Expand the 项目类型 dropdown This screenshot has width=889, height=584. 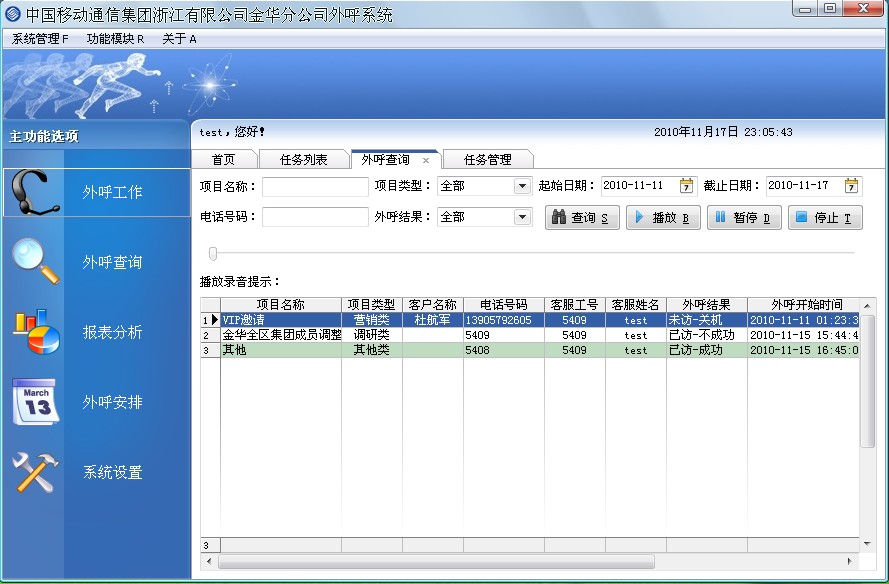(x=522, y=186)
